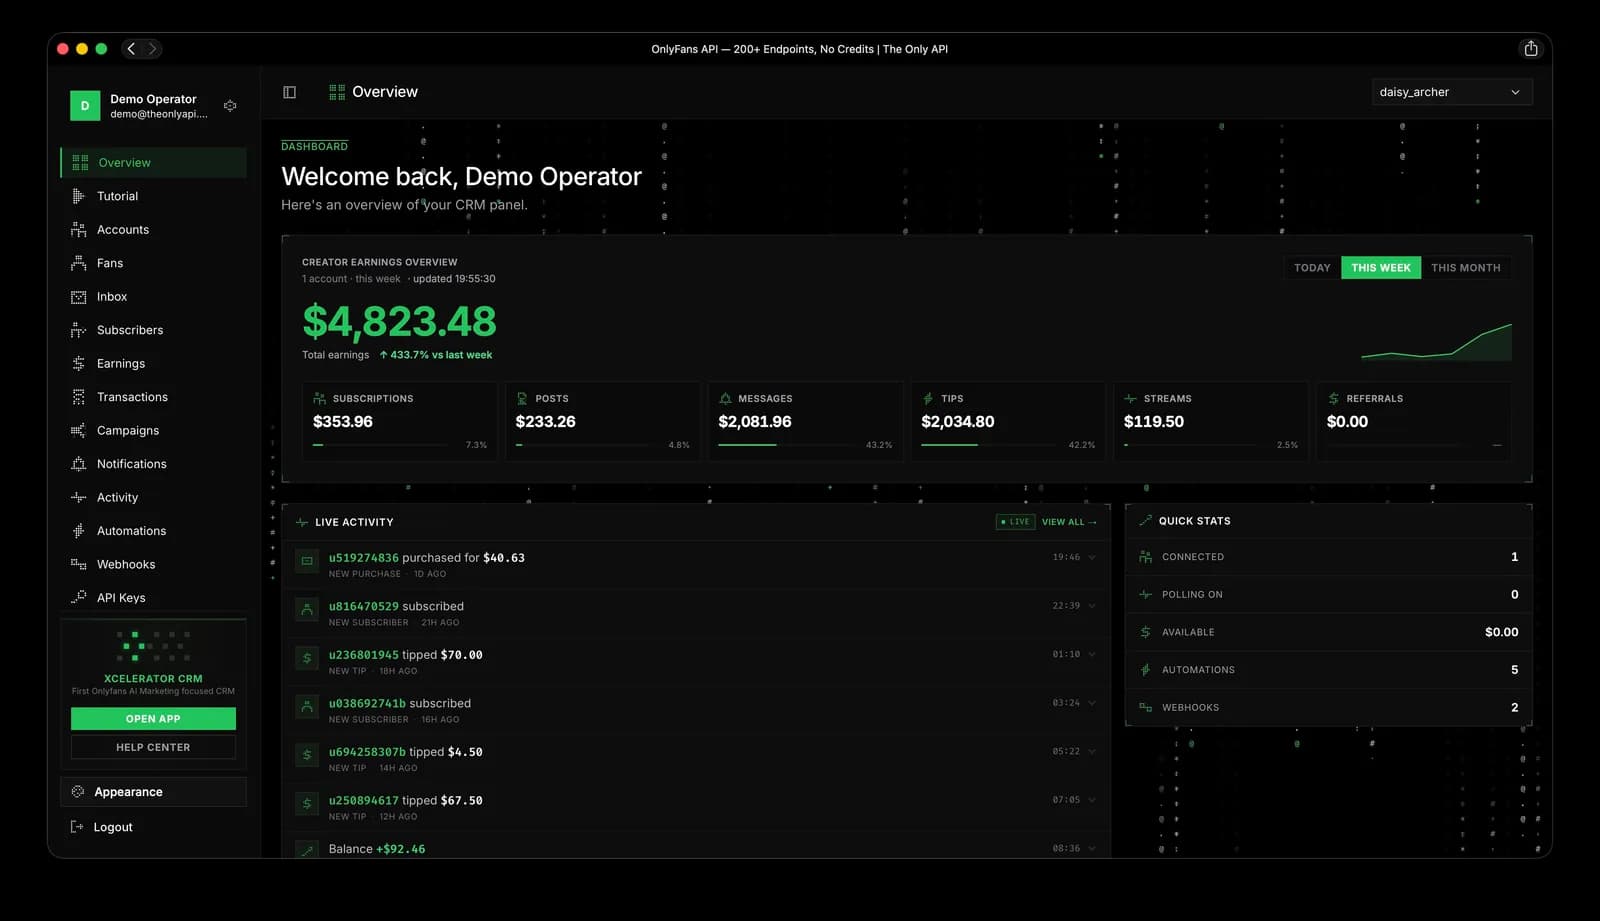
Task: Click the Campaigns megaphone icon
Action: (78, 431)
